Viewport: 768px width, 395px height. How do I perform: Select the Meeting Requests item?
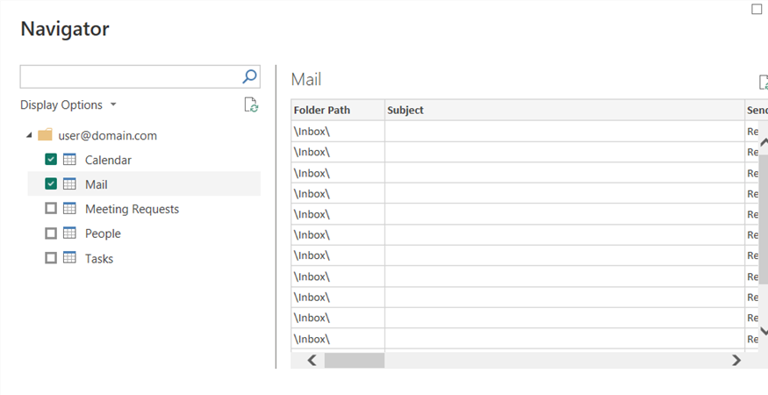coord(132,209)
